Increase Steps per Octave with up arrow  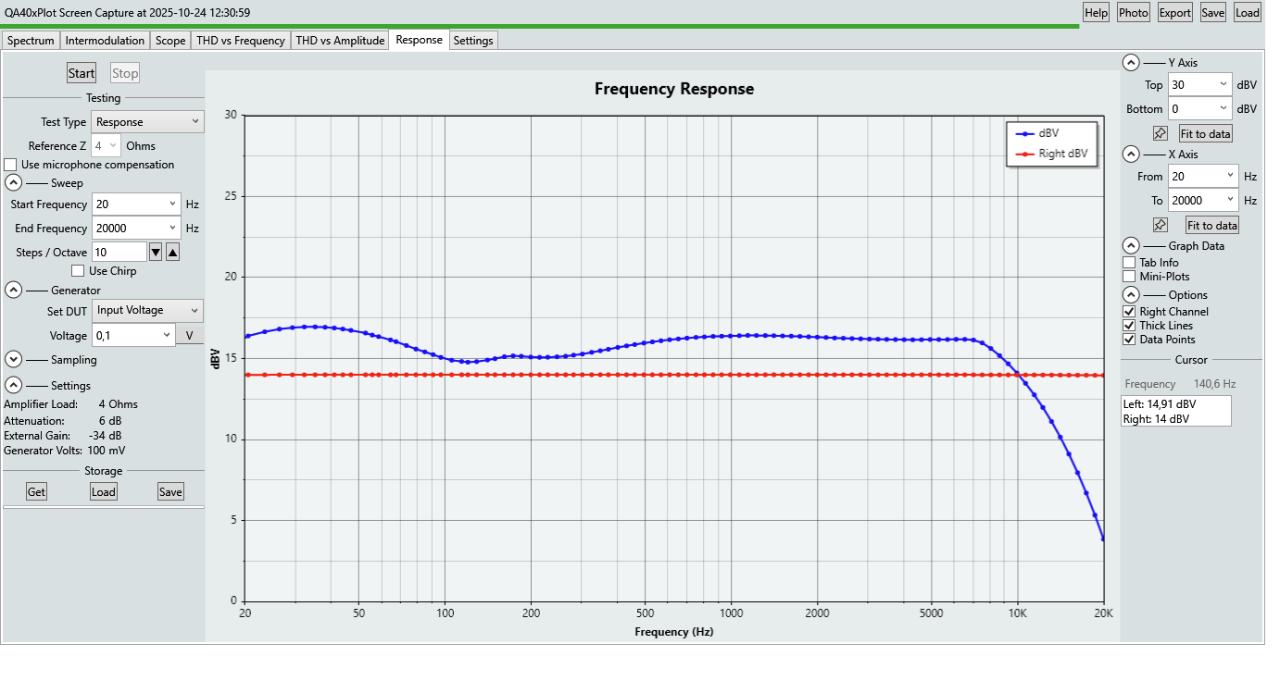point(172,252)
